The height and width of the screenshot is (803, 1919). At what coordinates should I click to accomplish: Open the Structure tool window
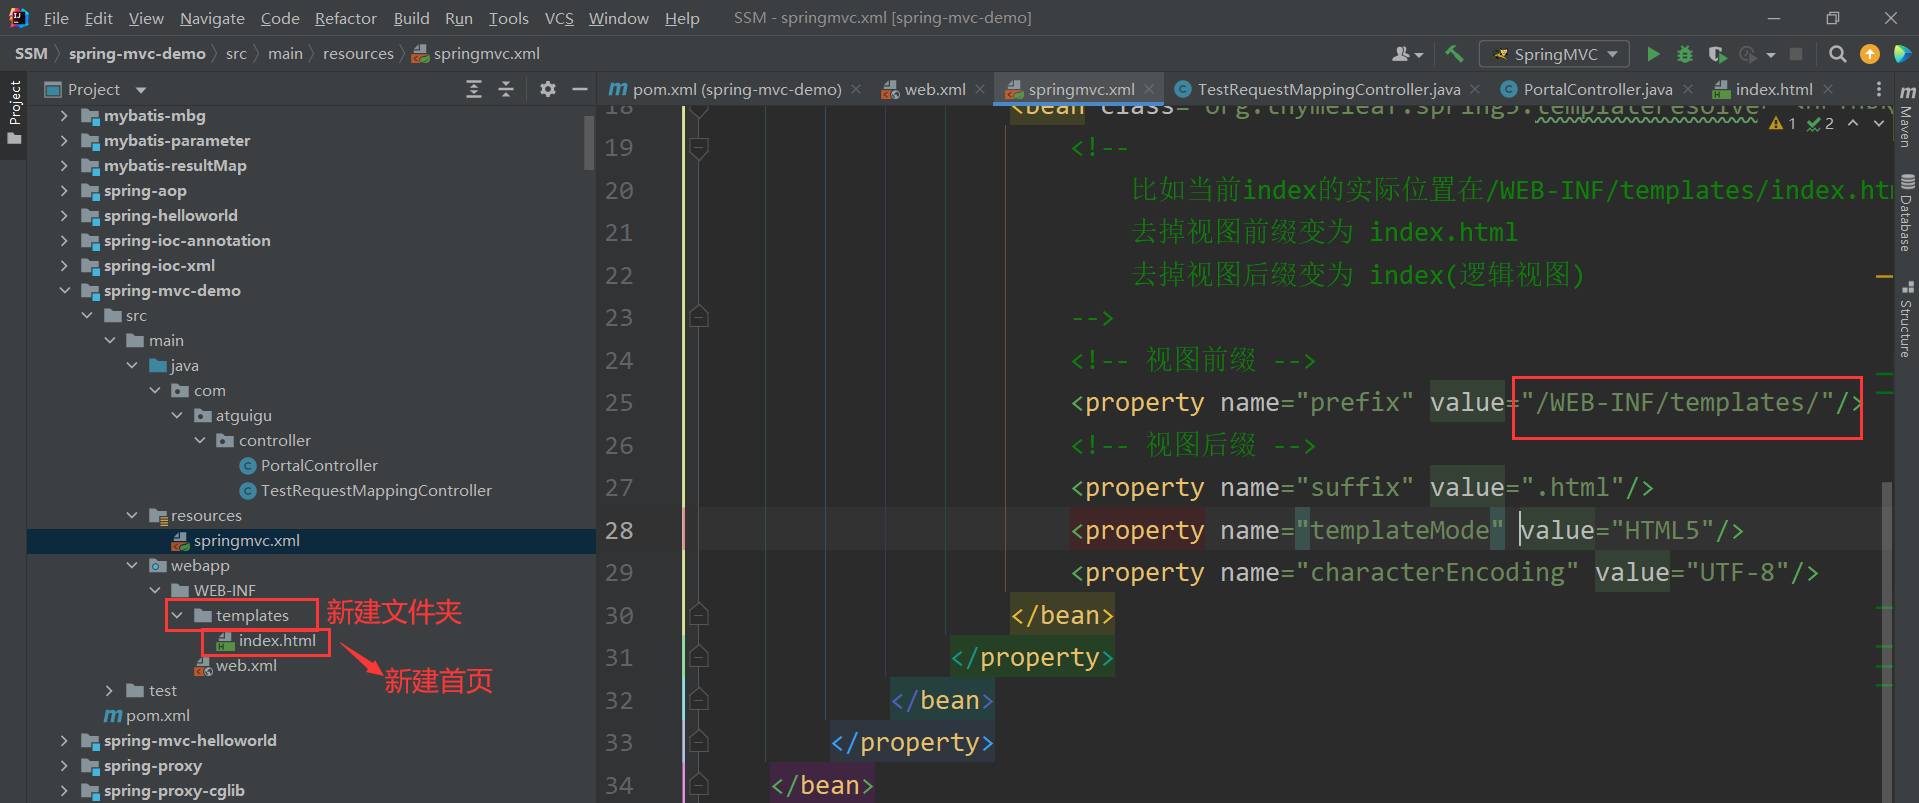(x=1906, y=320)
